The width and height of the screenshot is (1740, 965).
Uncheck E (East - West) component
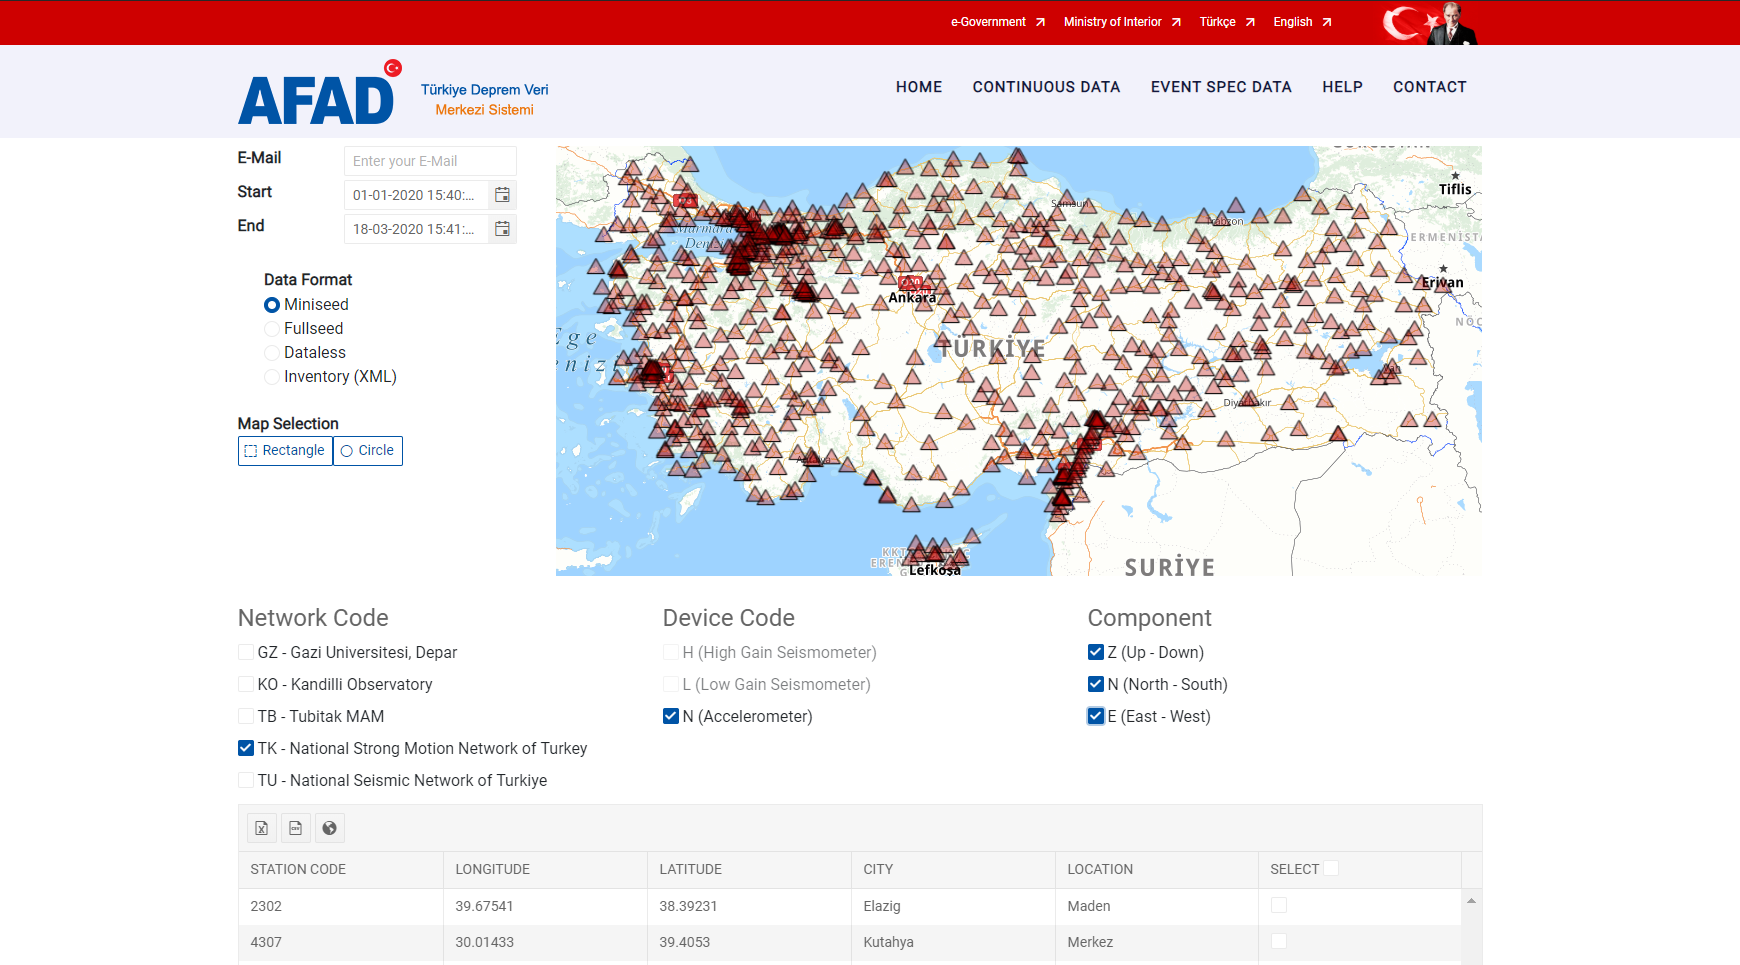point(1096,716)
